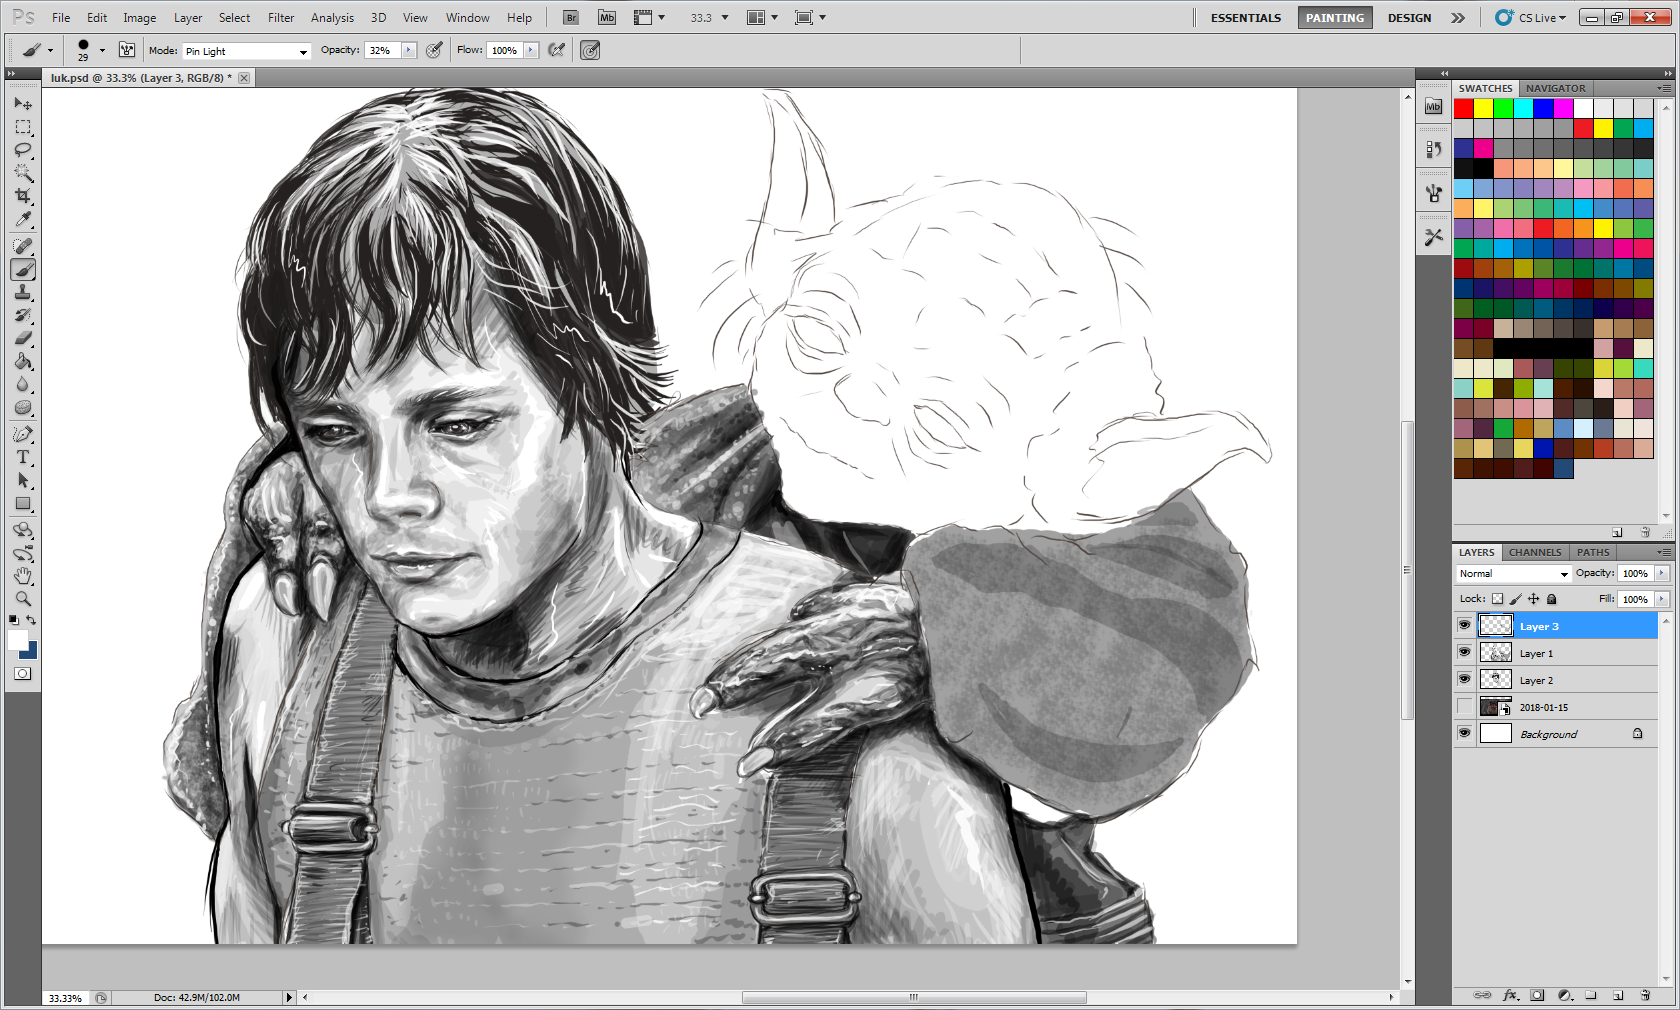The image size is (1680, 1010).
Task: Select the Hand tool
Action: point(23,576)
